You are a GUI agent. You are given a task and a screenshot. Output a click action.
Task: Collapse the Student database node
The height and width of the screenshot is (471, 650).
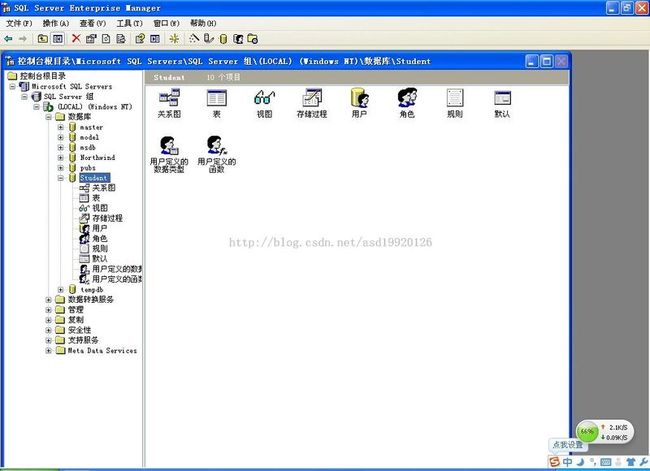coord(61,178)
